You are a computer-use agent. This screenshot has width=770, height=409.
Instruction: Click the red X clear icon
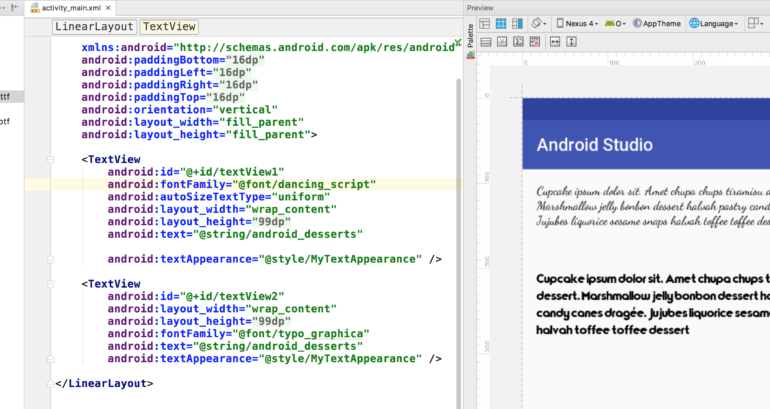coord(536,42)
